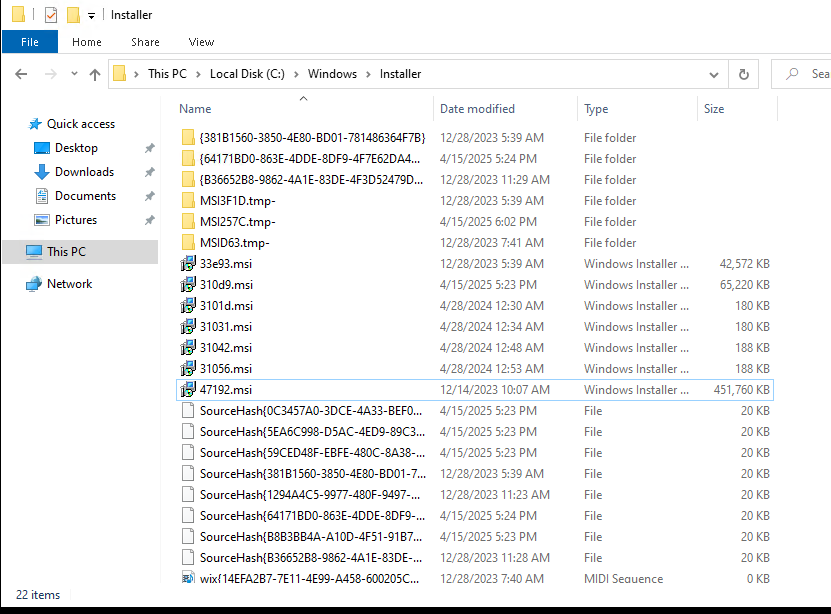Sort files by the Size column
The height and width of the screenshot is (614, 831).
[714, 109]
